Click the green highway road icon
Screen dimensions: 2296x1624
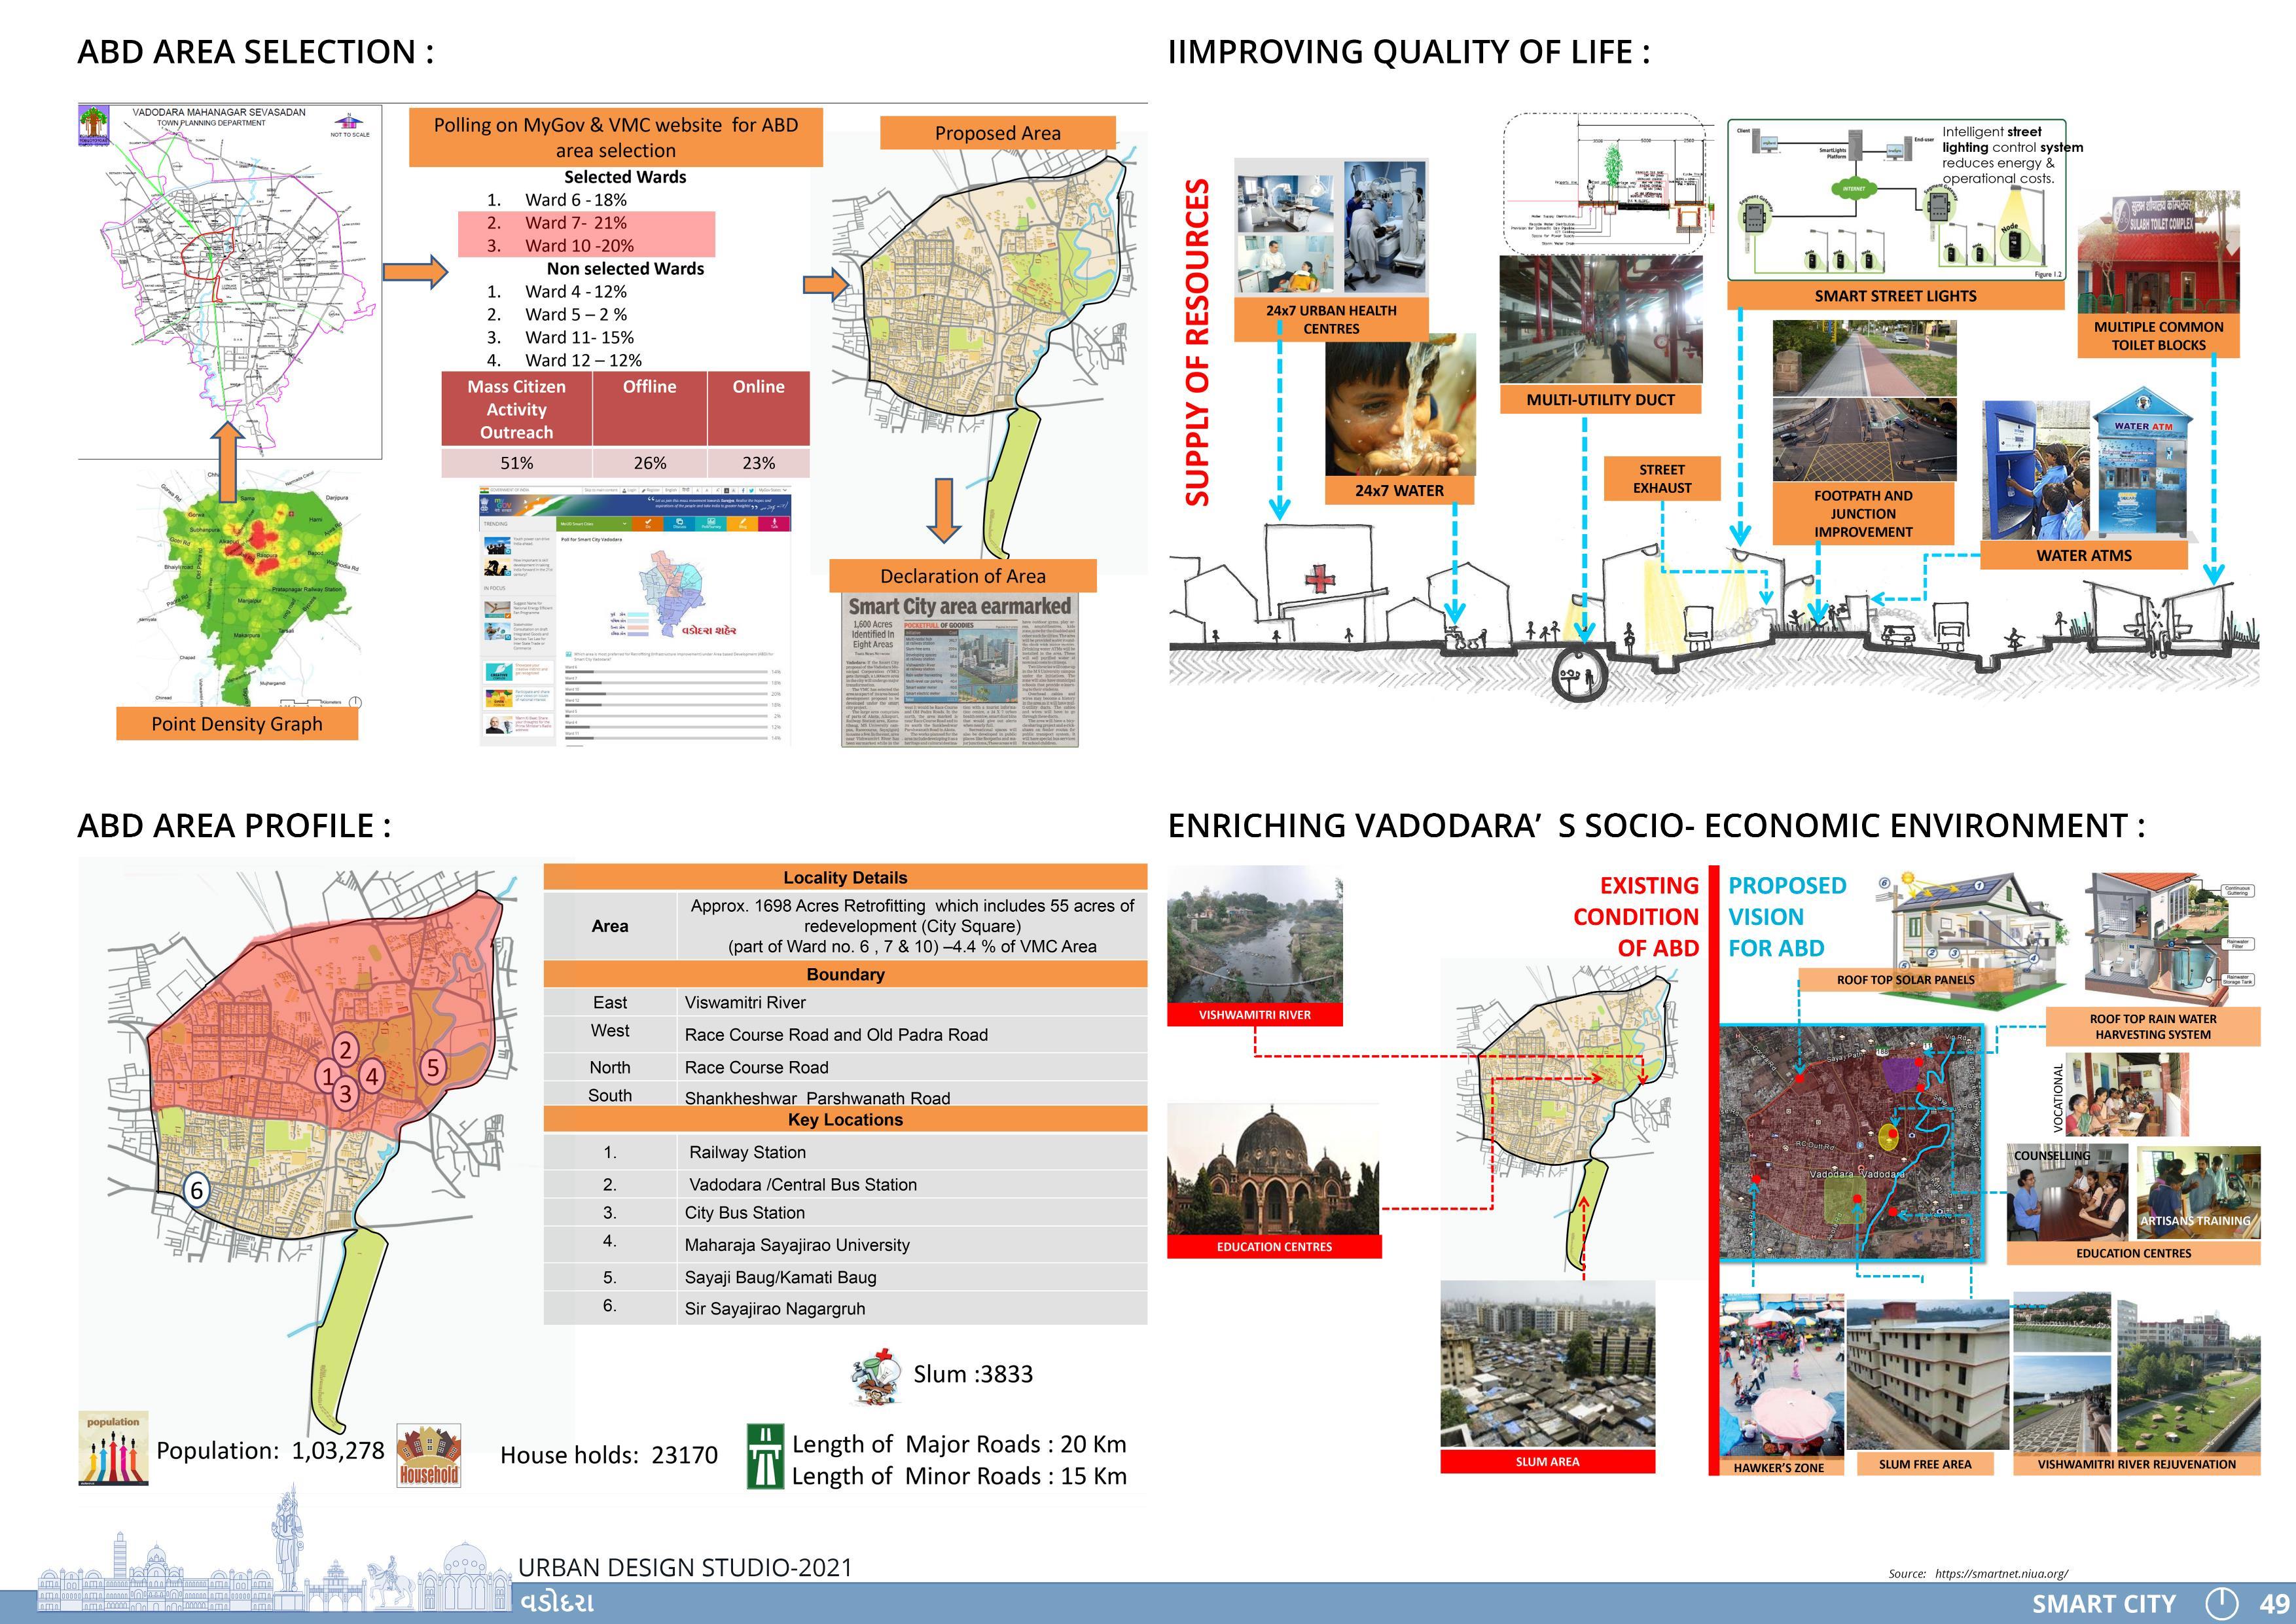[x=765, y=1456]
